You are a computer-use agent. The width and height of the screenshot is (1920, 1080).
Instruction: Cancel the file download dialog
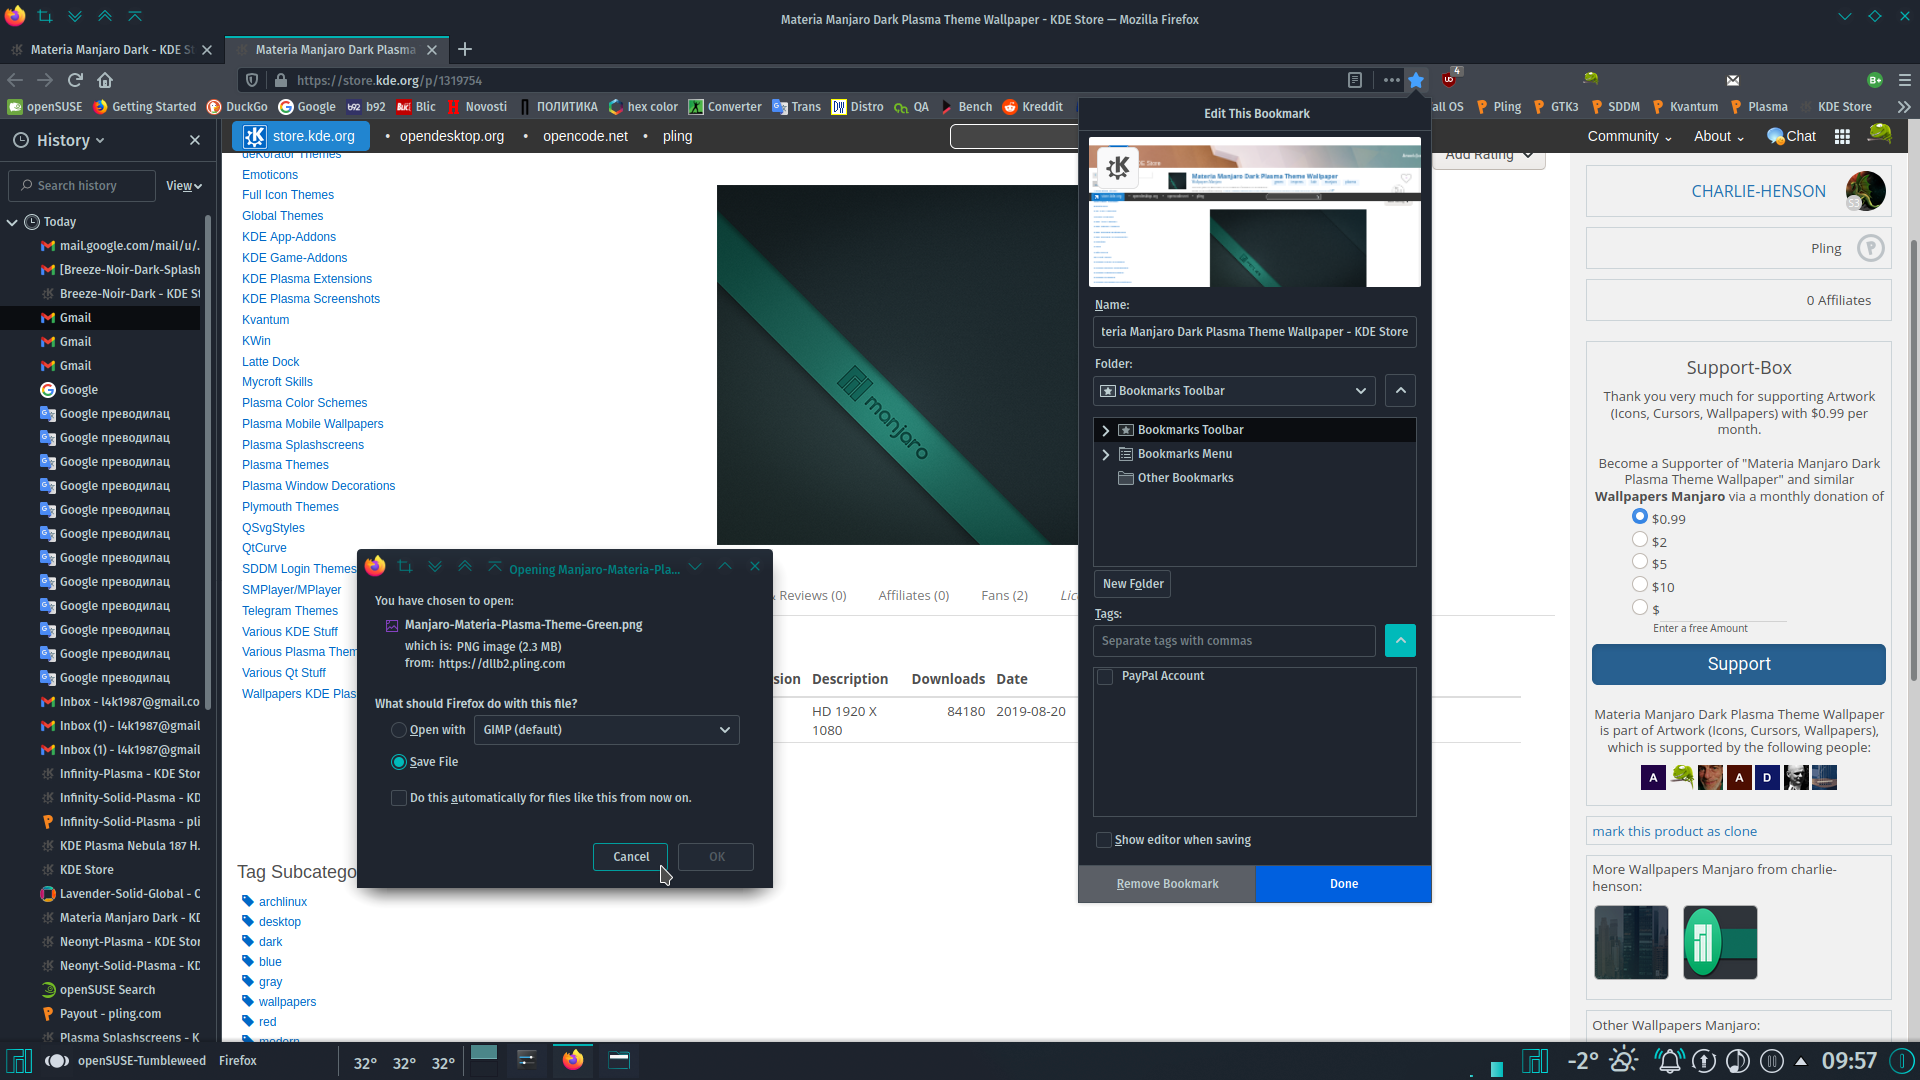[631, 857]
